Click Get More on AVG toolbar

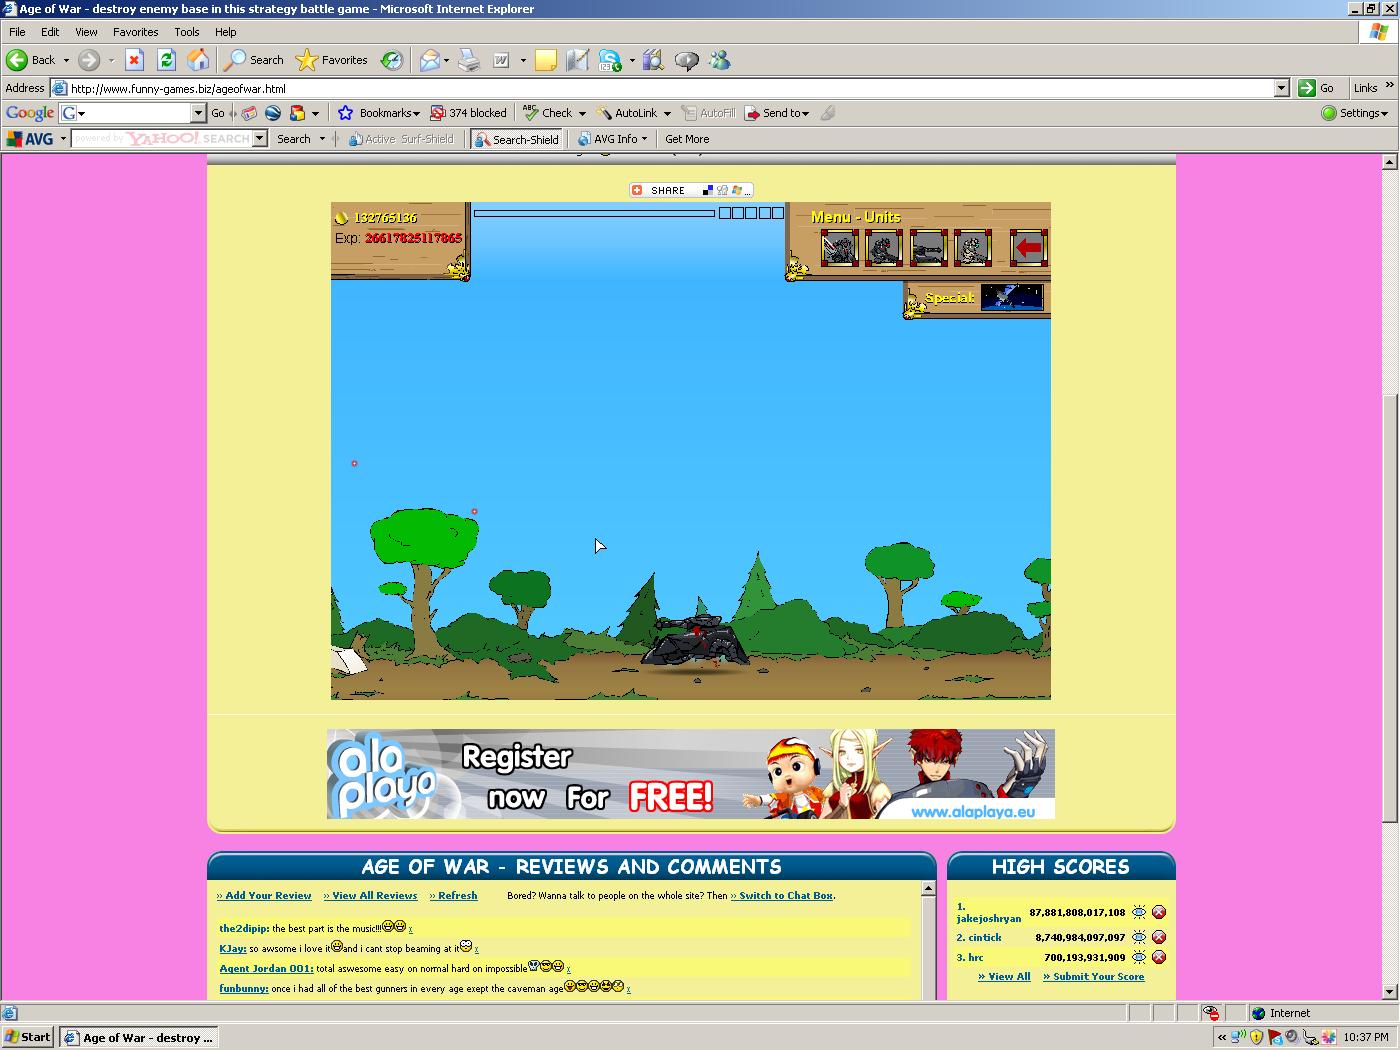(687, 139)
